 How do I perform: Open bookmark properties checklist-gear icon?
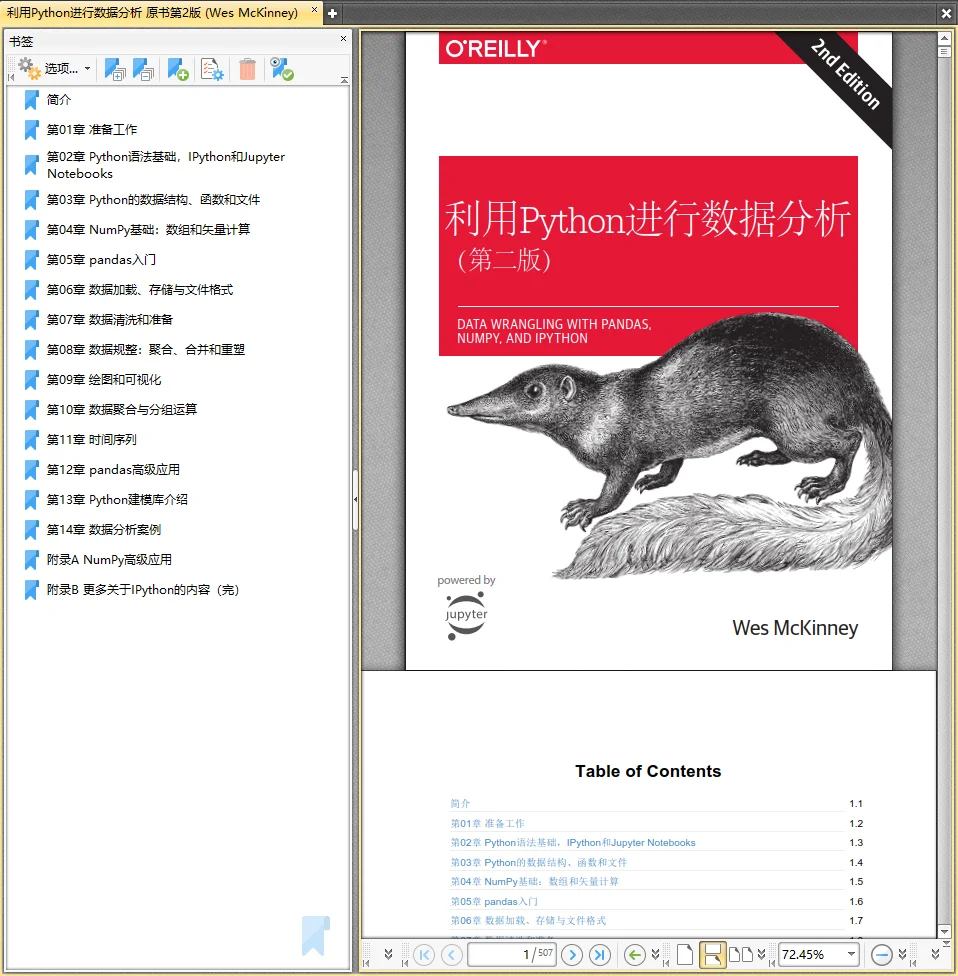pos(212,69)
